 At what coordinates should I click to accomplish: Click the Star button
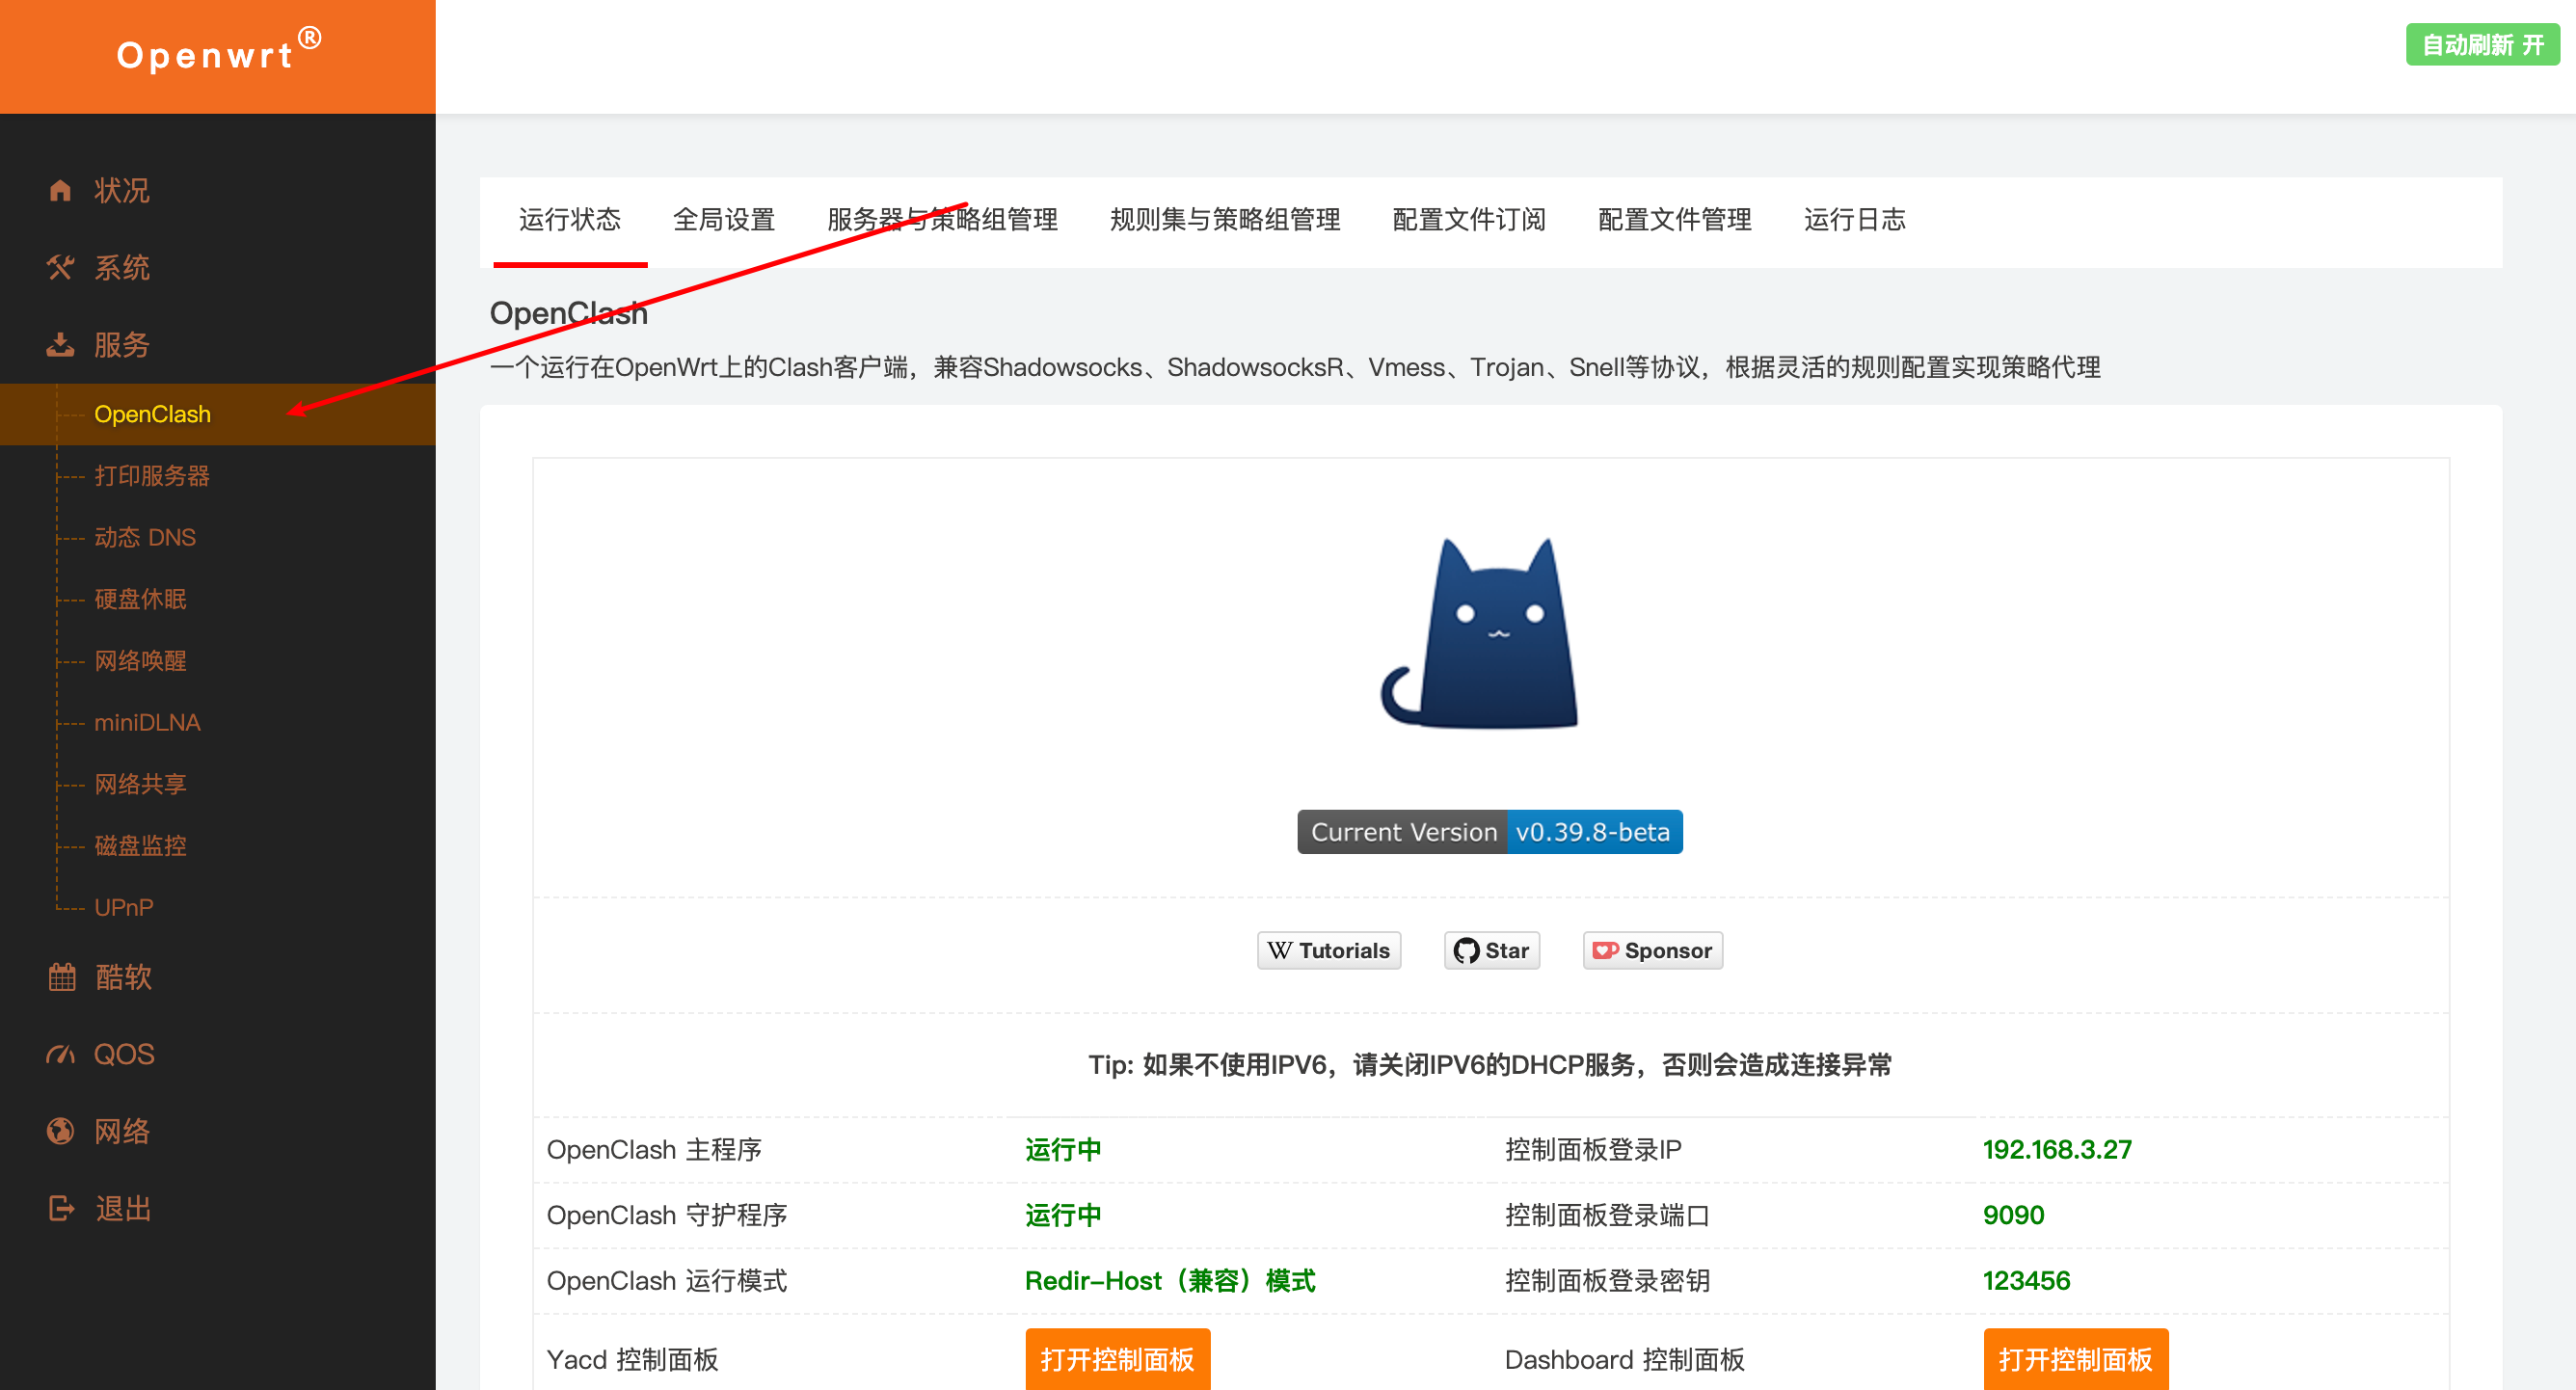[1492, 950]
